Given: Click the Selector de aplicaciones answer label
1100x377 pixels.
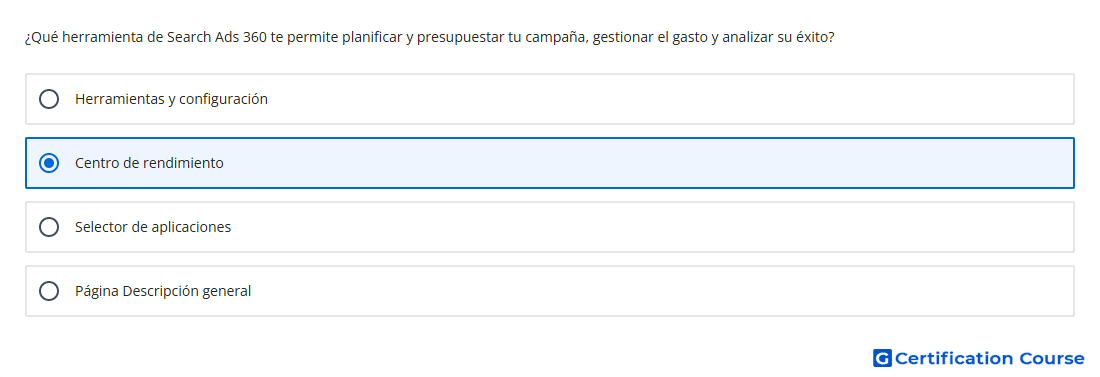Looking at the screenshot, I should click(x=153, y=227).
